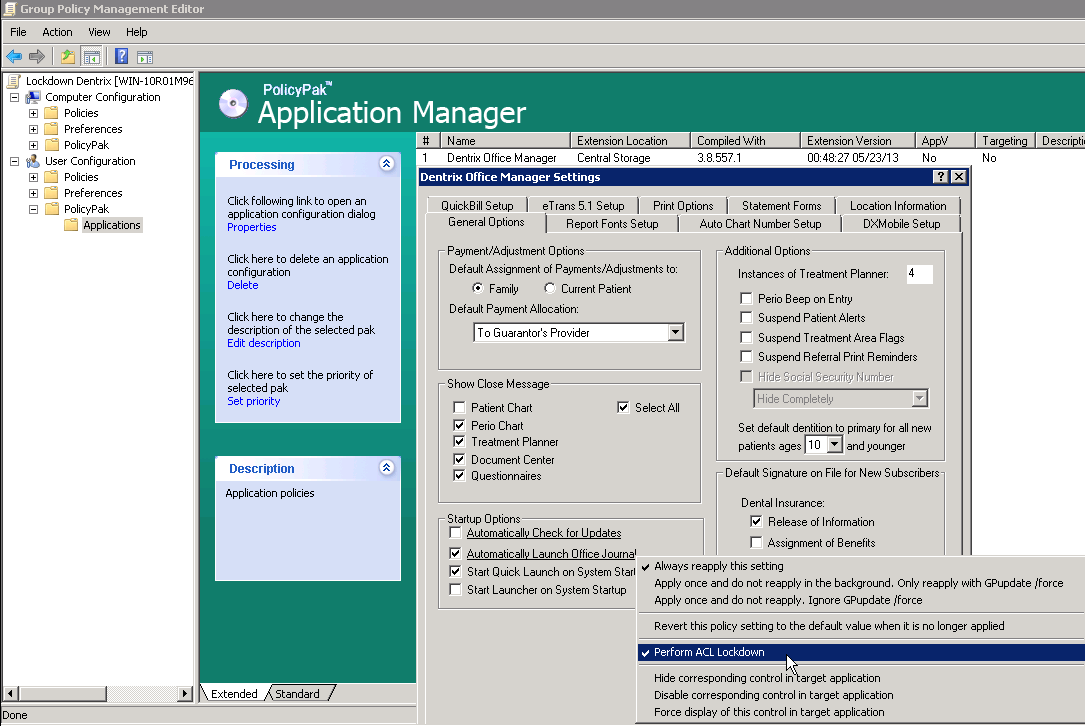Open the Action menu

pos(57,32)
